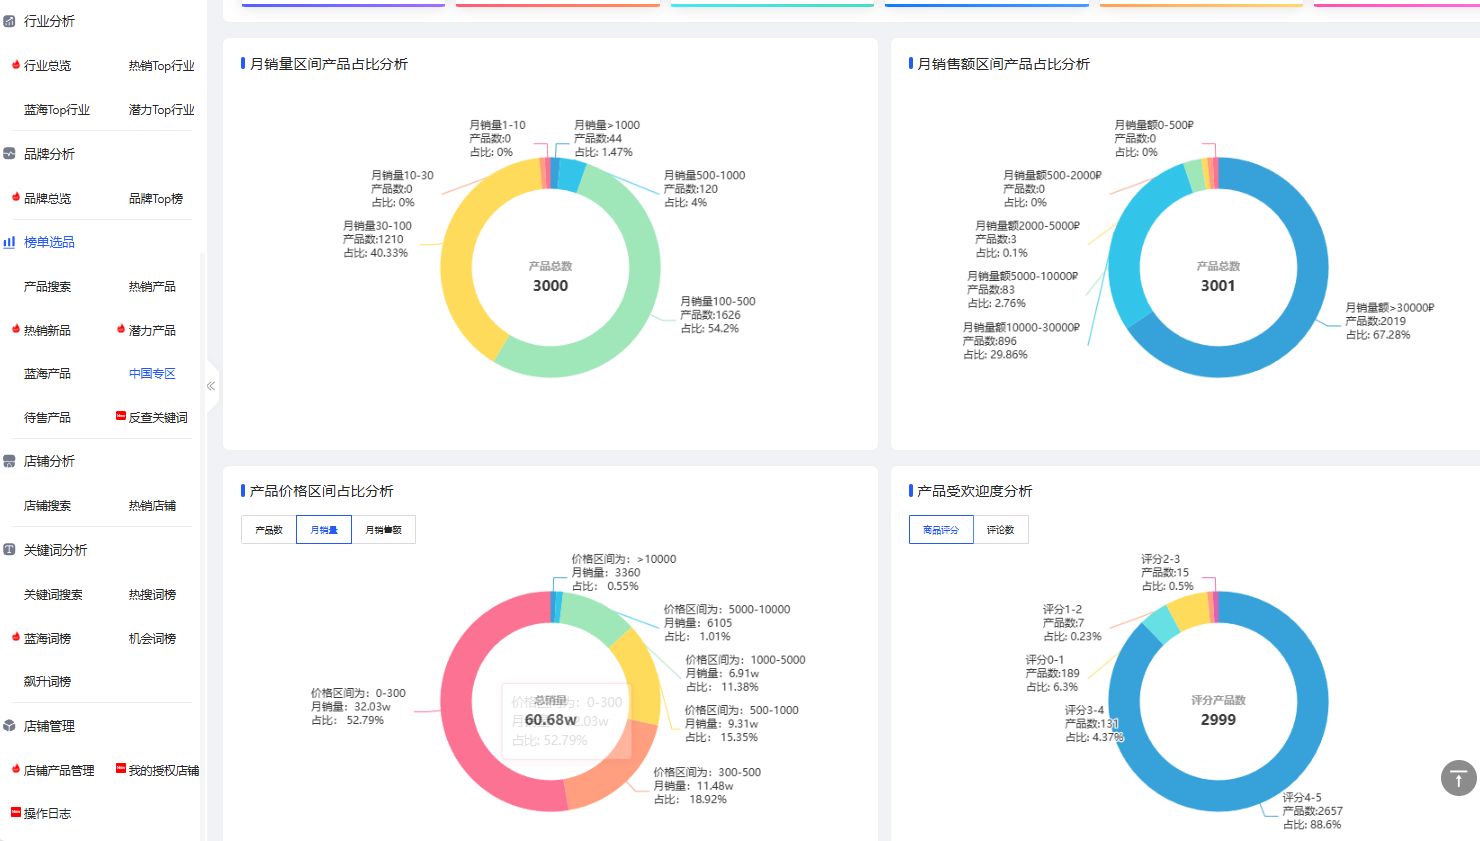Open 蓝海产品 menu item

click(x=47, y=374)
